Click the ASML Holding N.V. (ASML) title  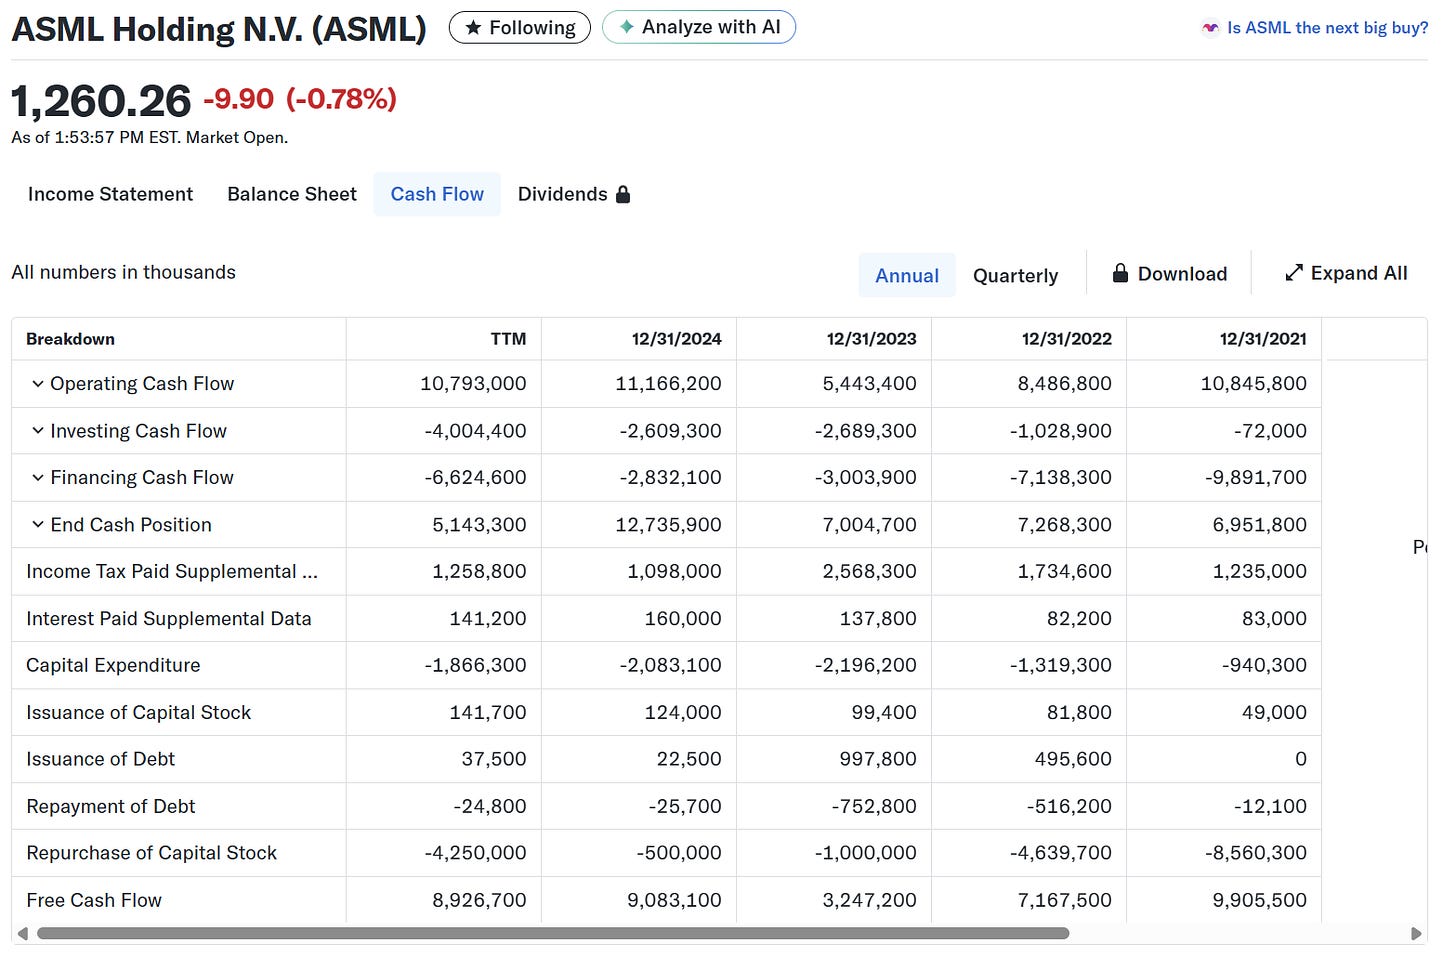pos(219,29)
